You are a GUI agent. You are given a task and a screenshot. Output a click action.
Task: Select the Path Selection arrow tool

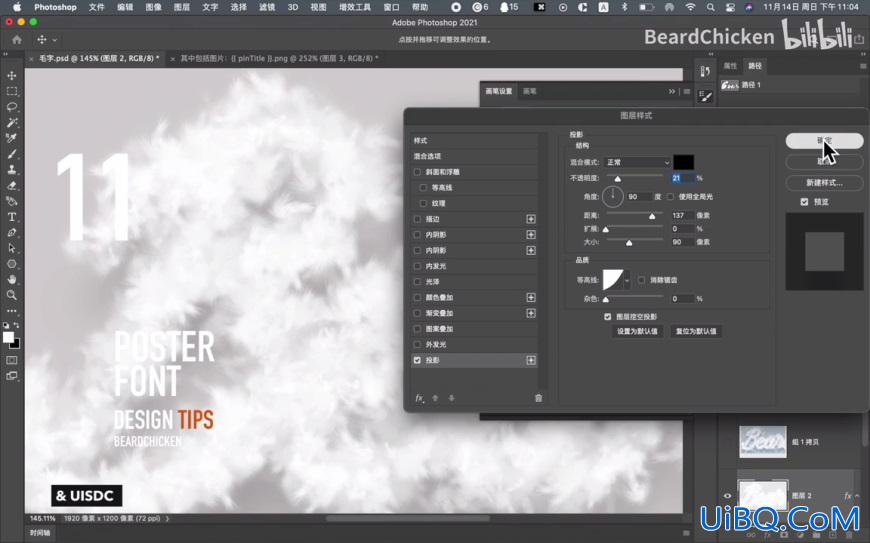tap(12, 248)
